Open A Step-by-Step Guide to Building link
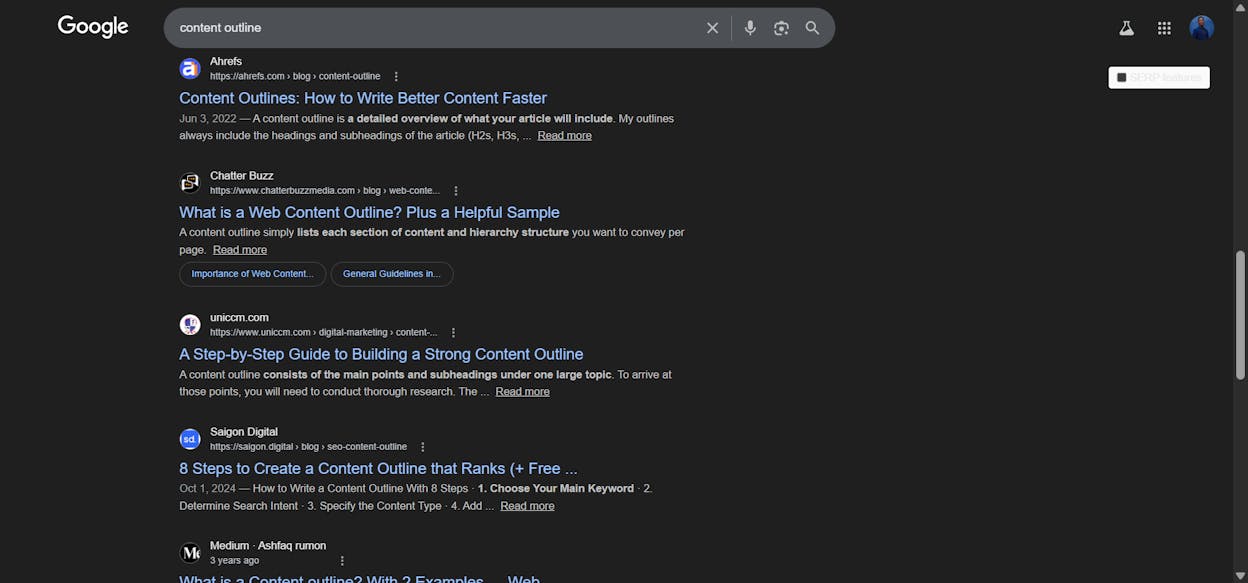1248x583 pixels. 381,354
